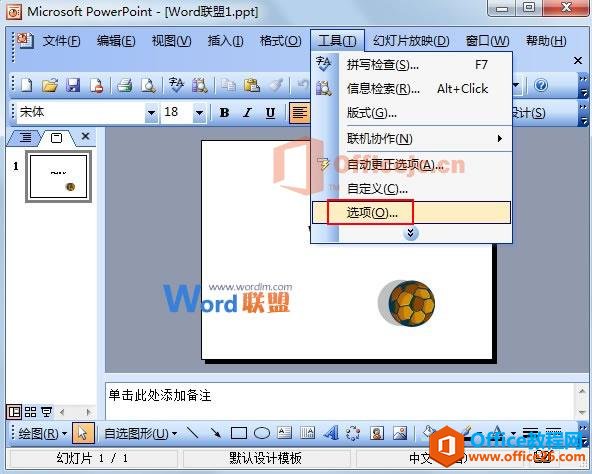Choose 信息检索(R)... menu entry
Screen dimensions: 592x474
coord(411,89)
